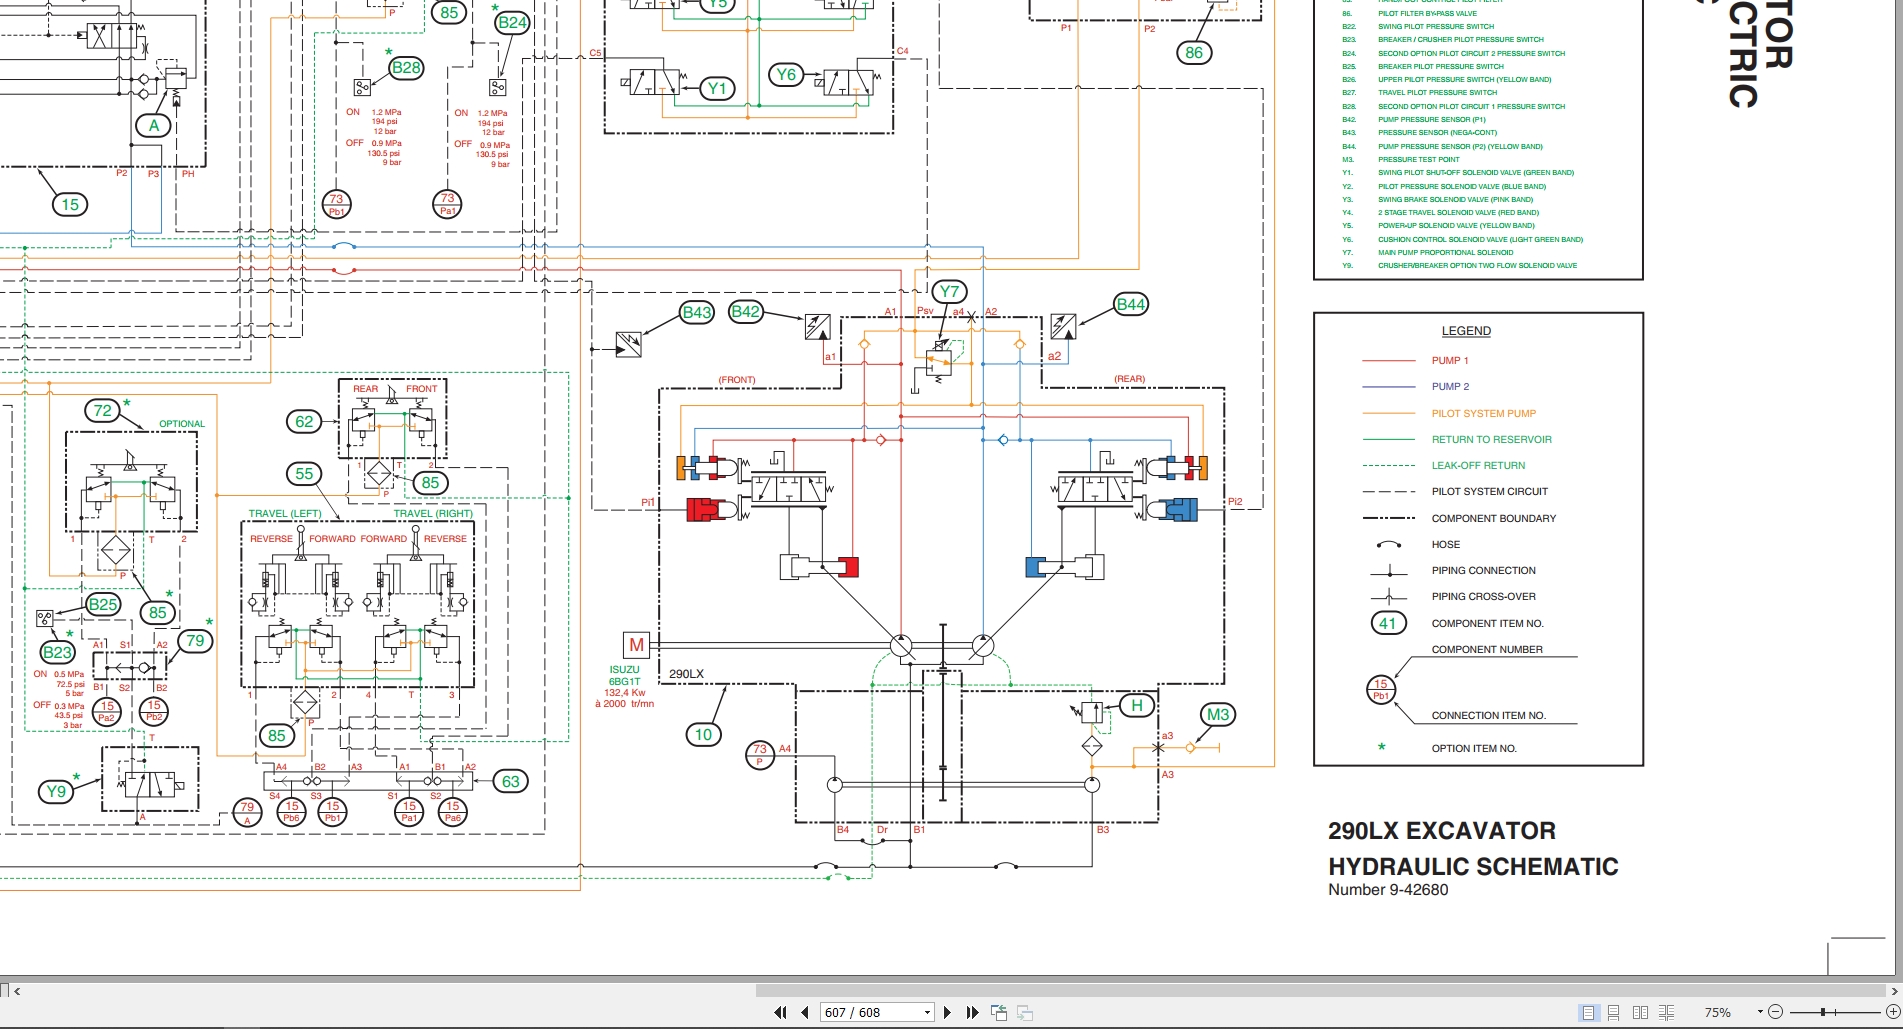Screen dimensions: 1903x1029
Task: Click the zoom slider handle
Action: point(1823,1012)
